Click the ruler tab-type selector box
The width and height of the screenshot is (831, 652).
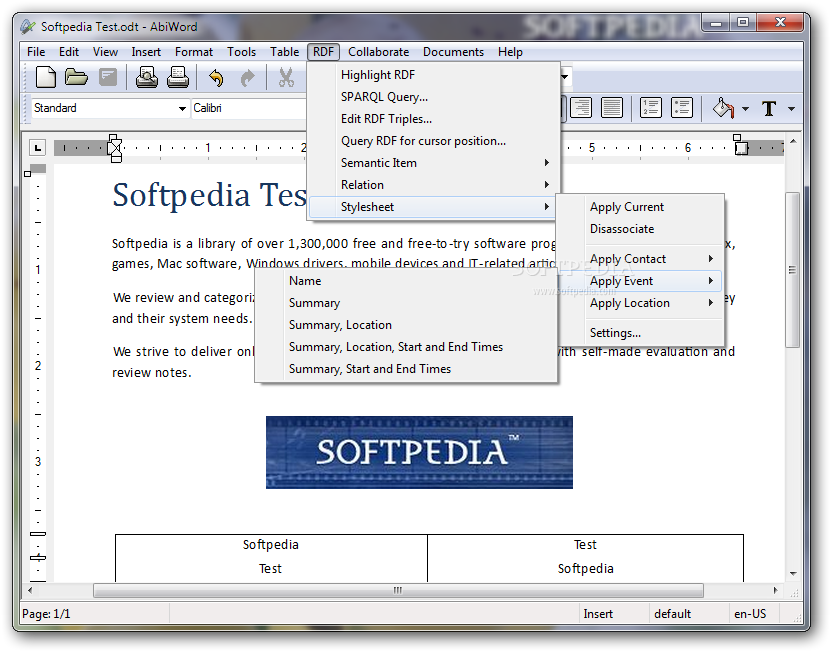(38, 147)
